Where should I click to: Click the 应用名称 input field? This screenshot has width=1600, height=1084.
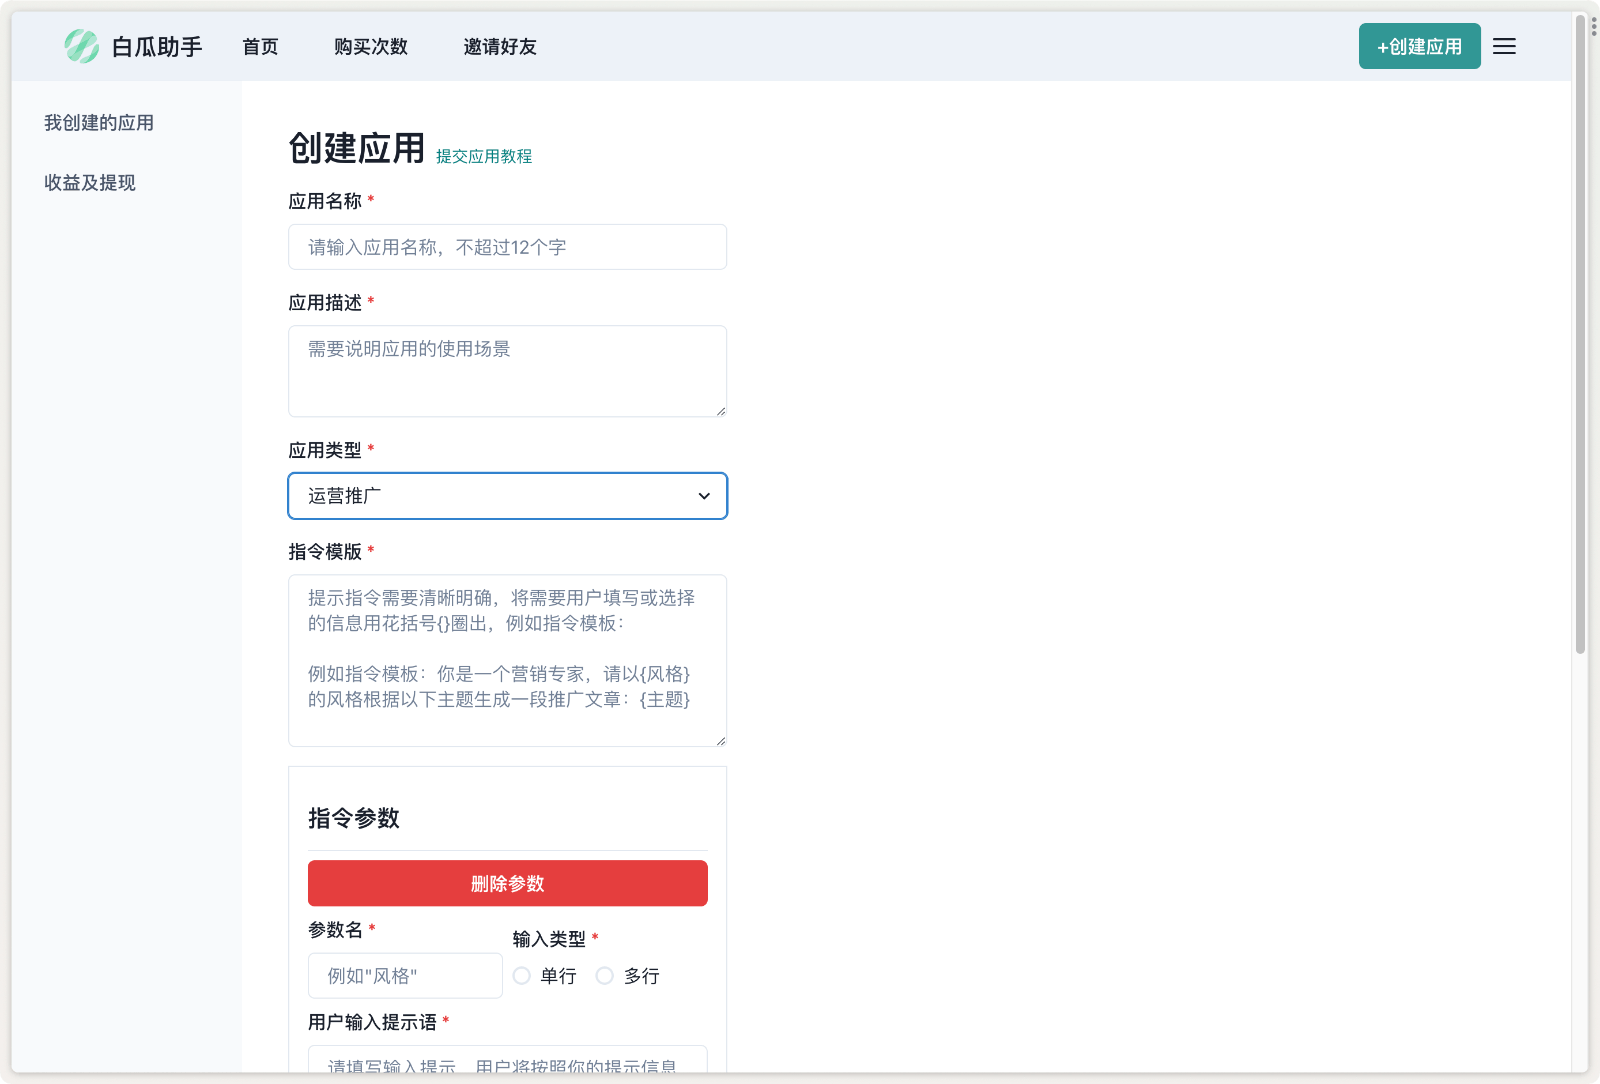point(507,247)
